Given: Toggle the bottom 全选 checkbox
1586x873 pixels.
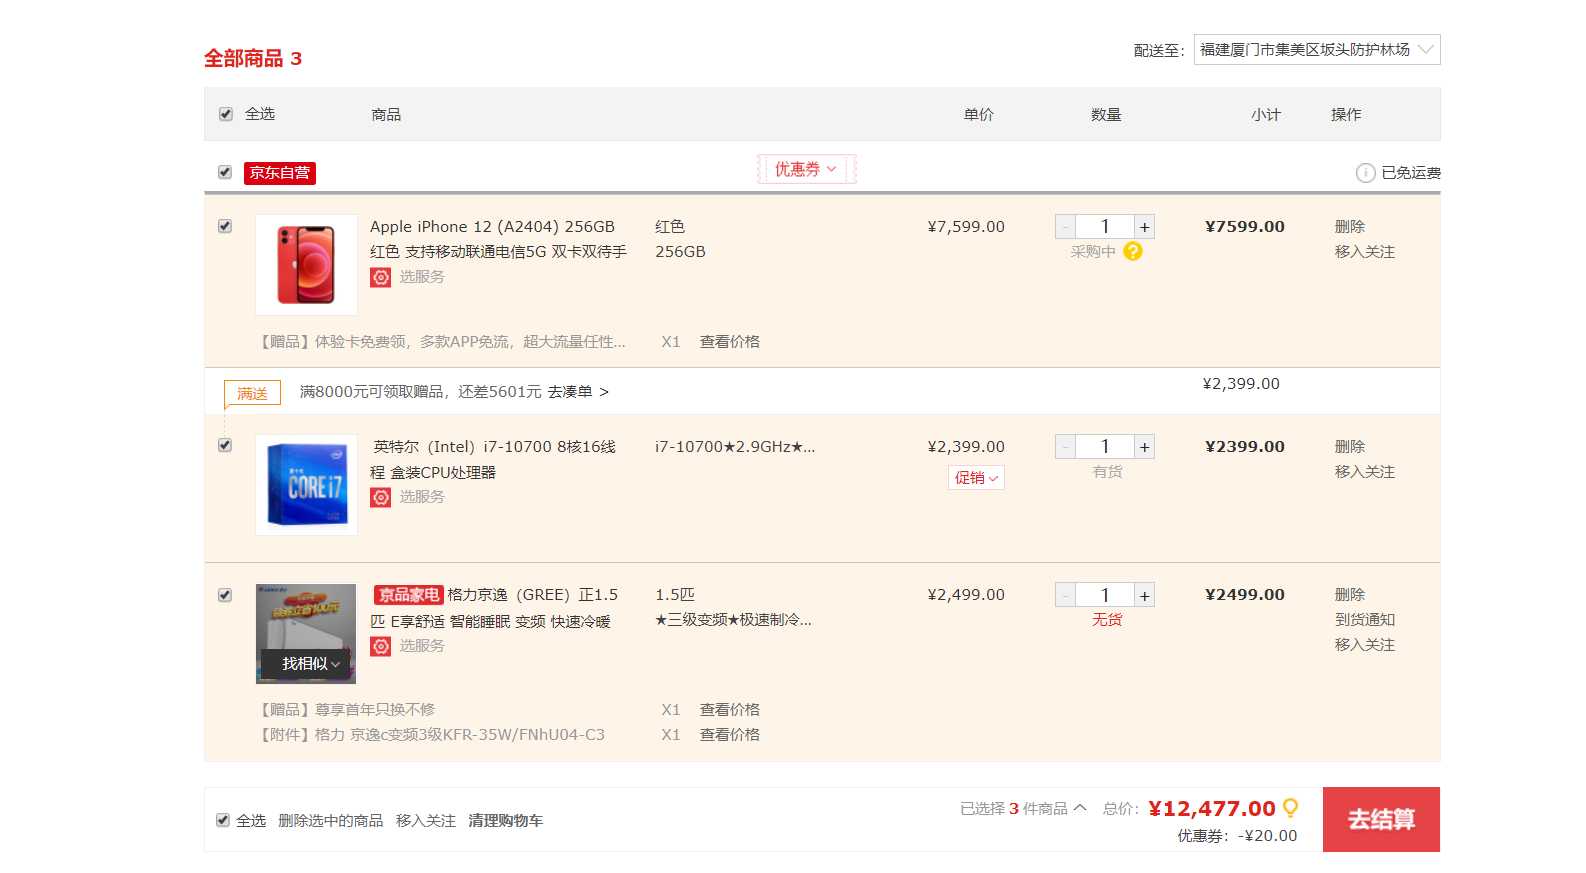Looking at the screenshot, I should pos(223,820).
